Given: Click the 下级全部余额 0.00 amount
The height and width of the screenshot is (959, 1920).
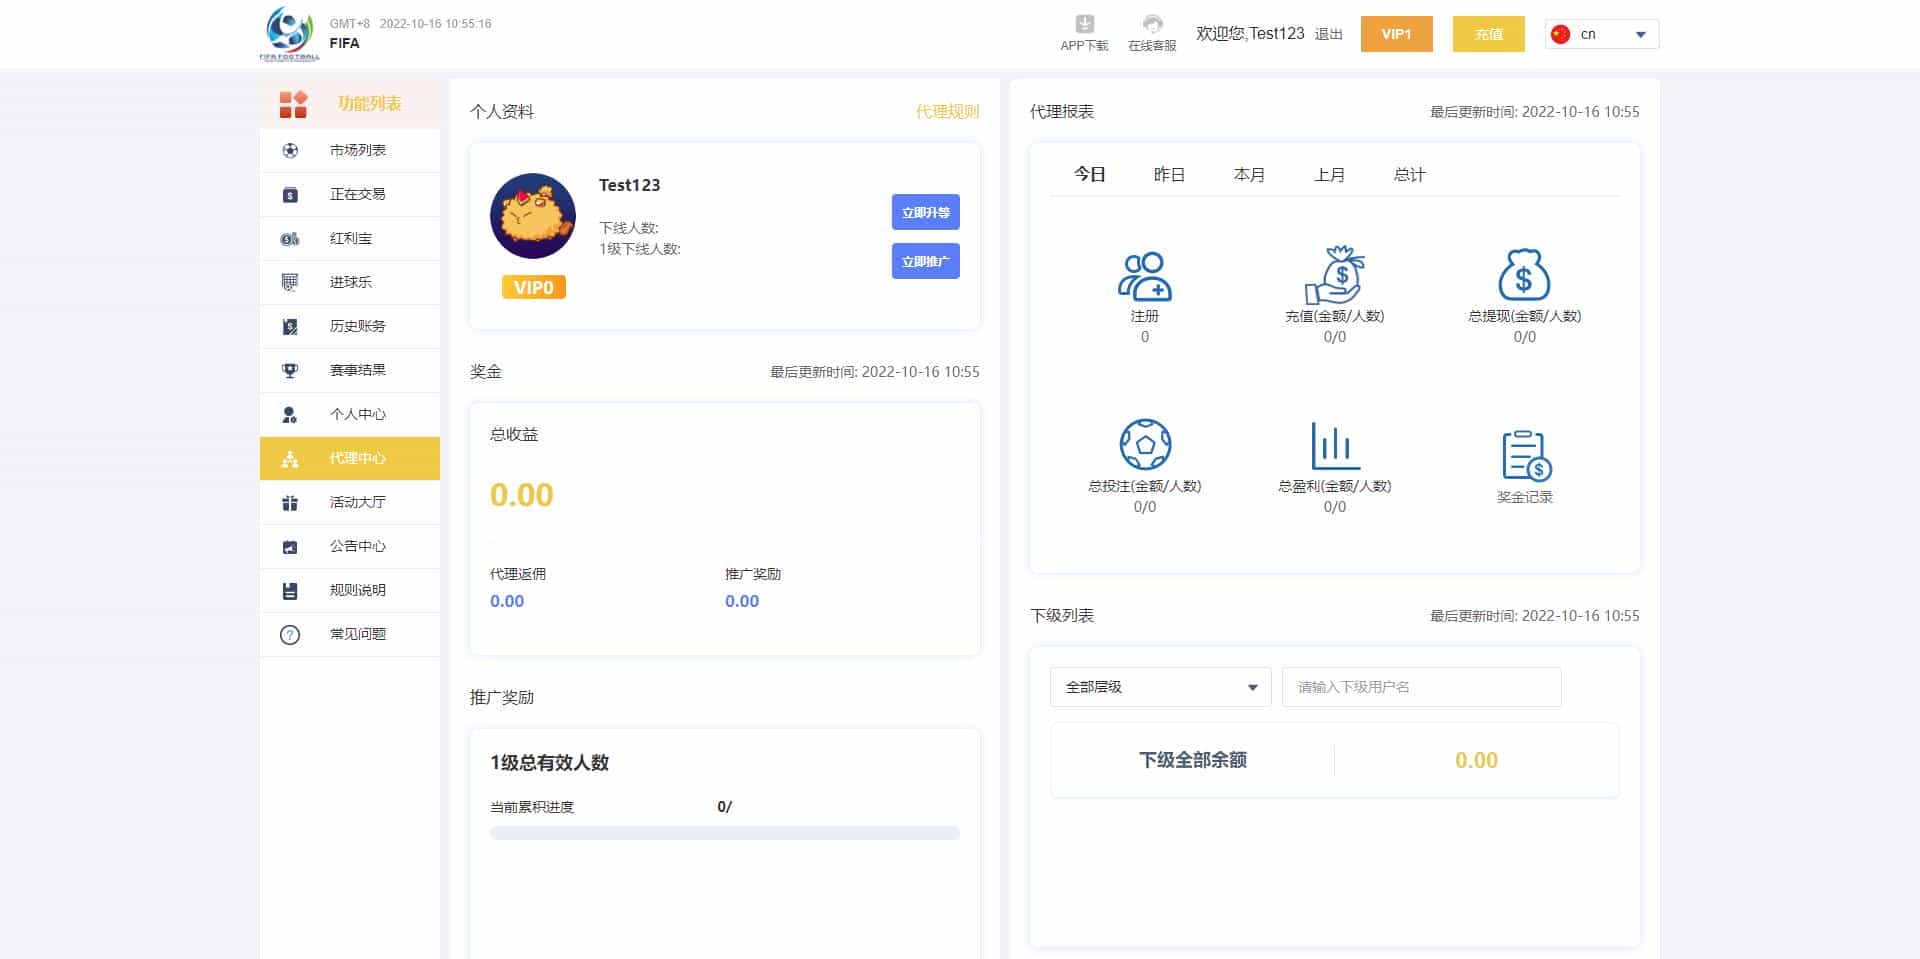Looking at the screenshot, I should (1476, 760).
